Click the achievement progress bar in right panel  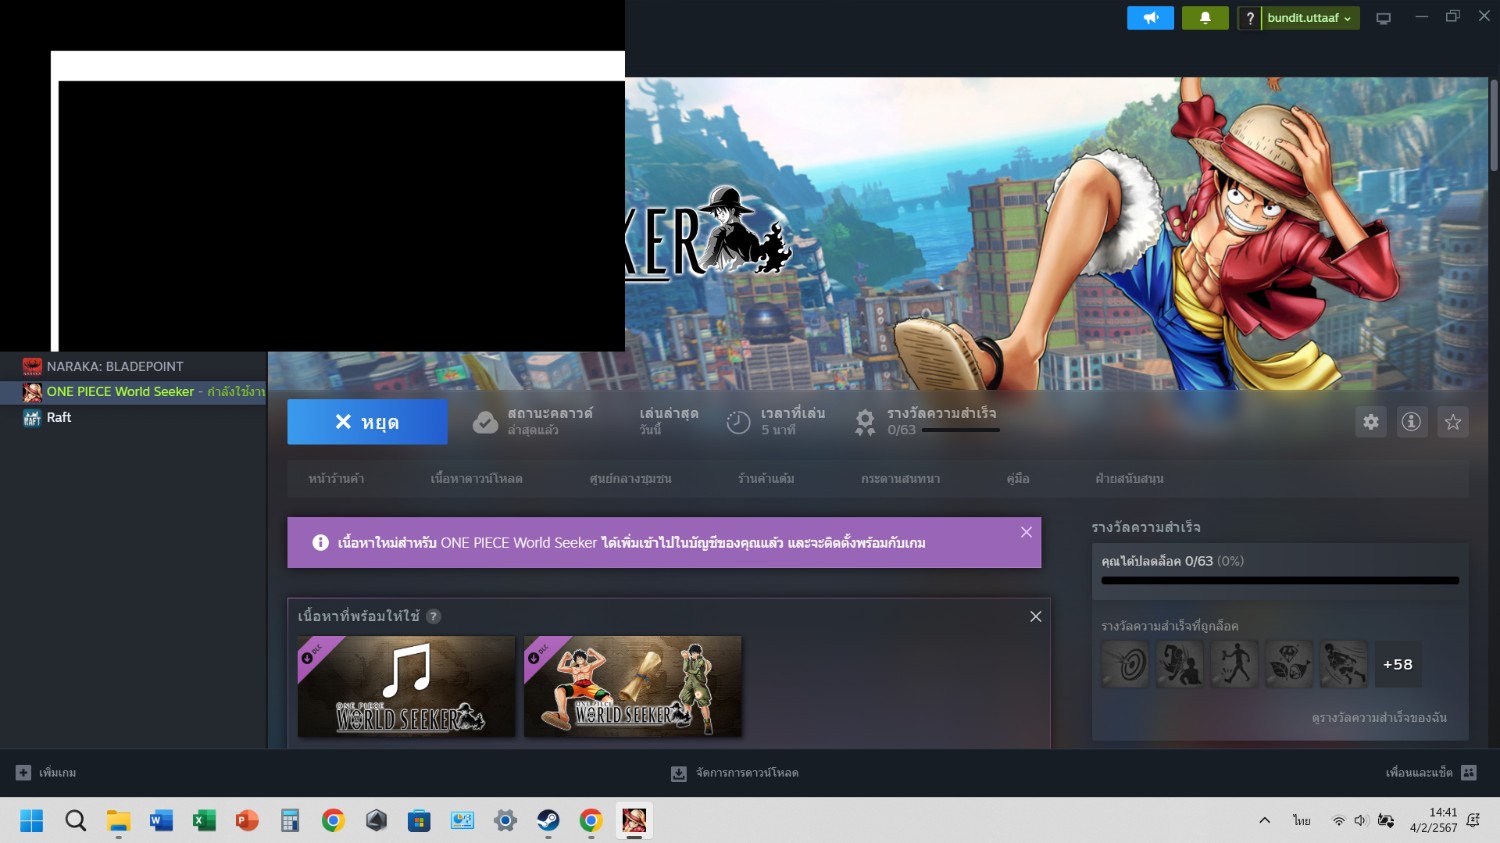click(1280, 580)
